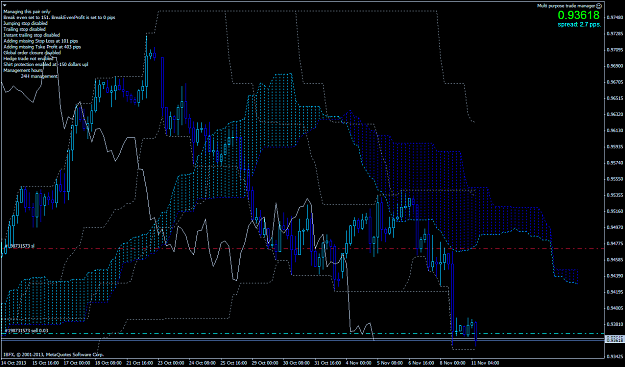The image size is (625, 367).
Task: Click the MetaQuotes Software Corp. copyright text
Action: (x=53, y=354)
